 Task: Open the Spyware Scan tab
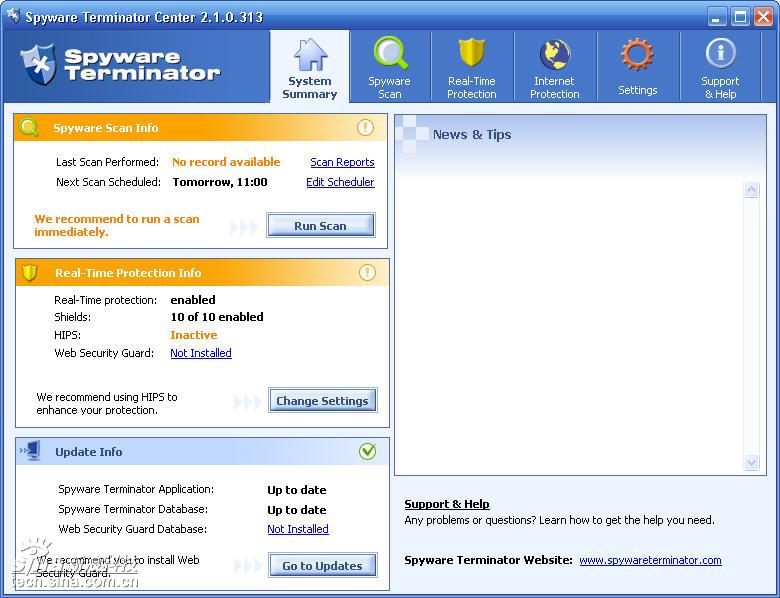point(390,67)
